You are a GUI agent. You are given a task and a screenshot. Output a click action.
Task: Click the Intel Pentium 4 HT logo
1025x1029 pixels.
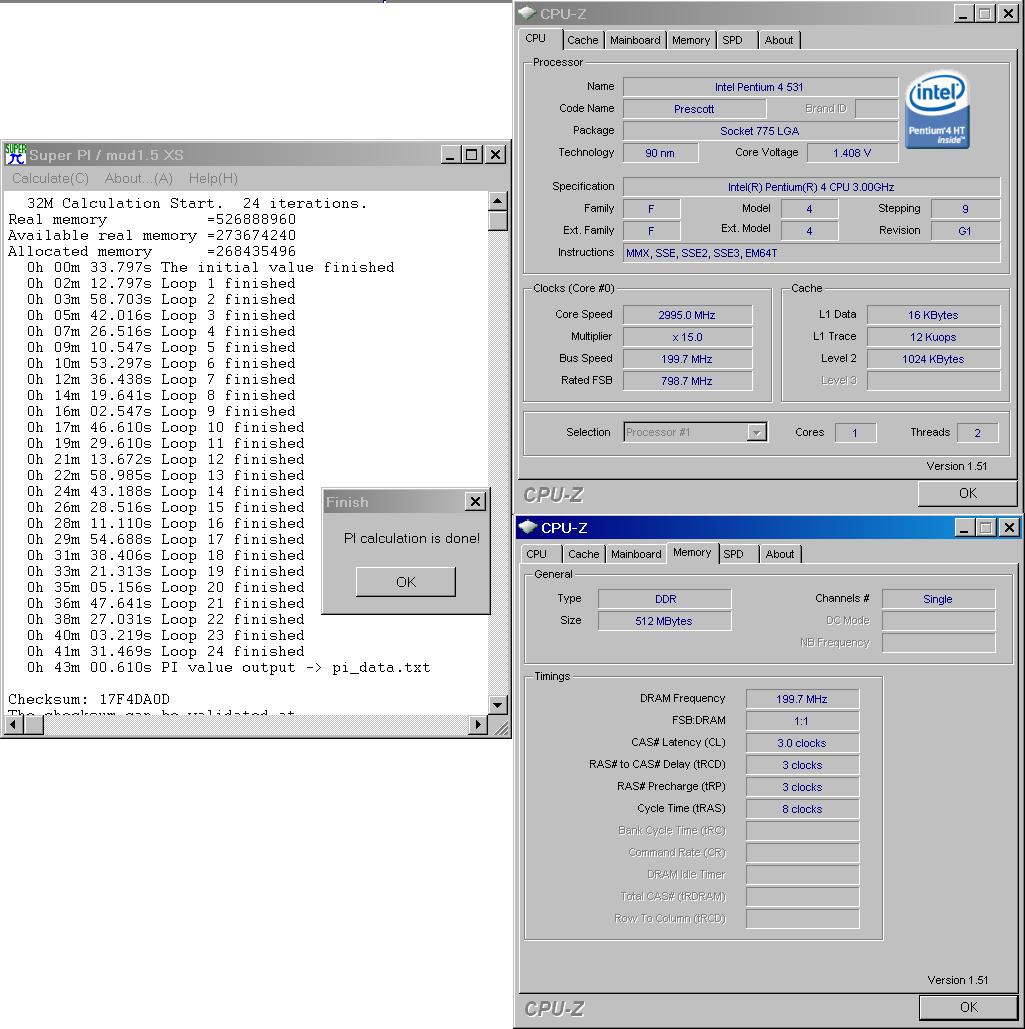click(937, 109)
